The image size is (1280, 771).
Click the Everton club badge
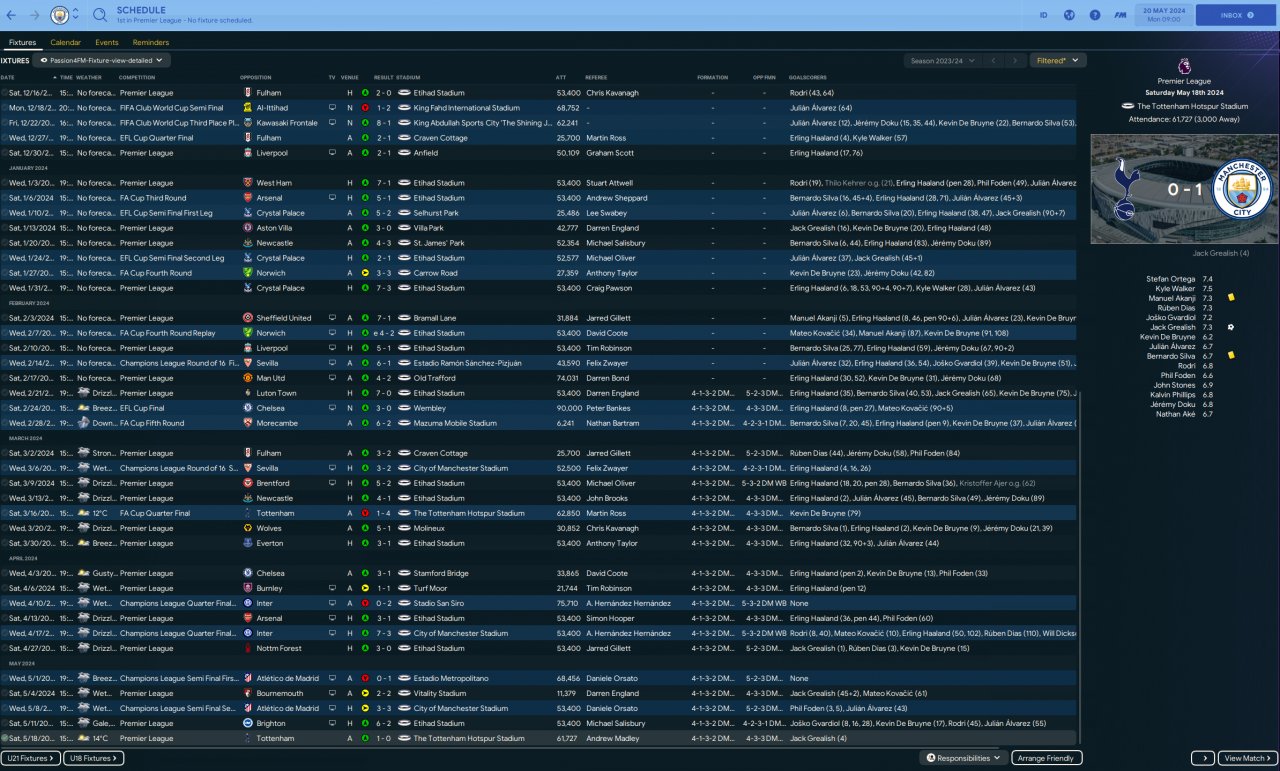[x=248, y=543]
